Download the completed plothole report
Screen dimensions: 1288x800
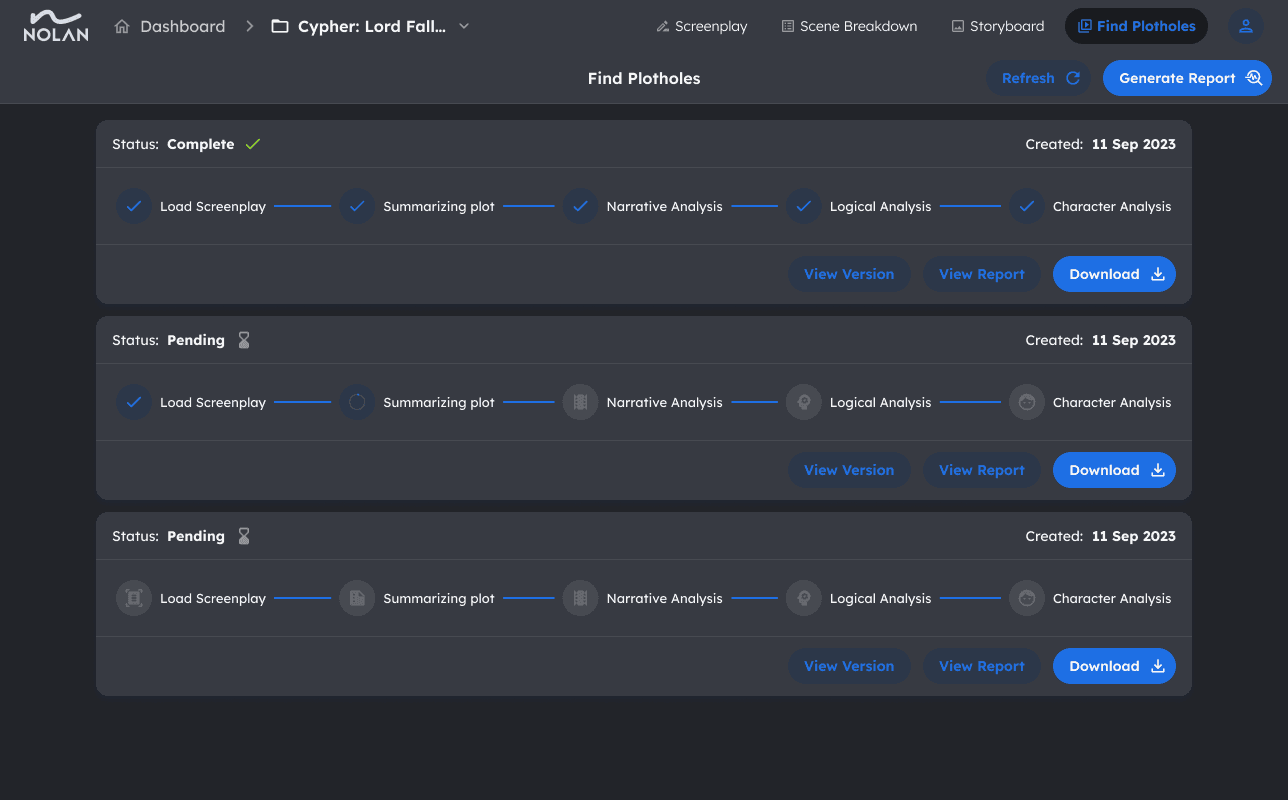click(1114, 274)
